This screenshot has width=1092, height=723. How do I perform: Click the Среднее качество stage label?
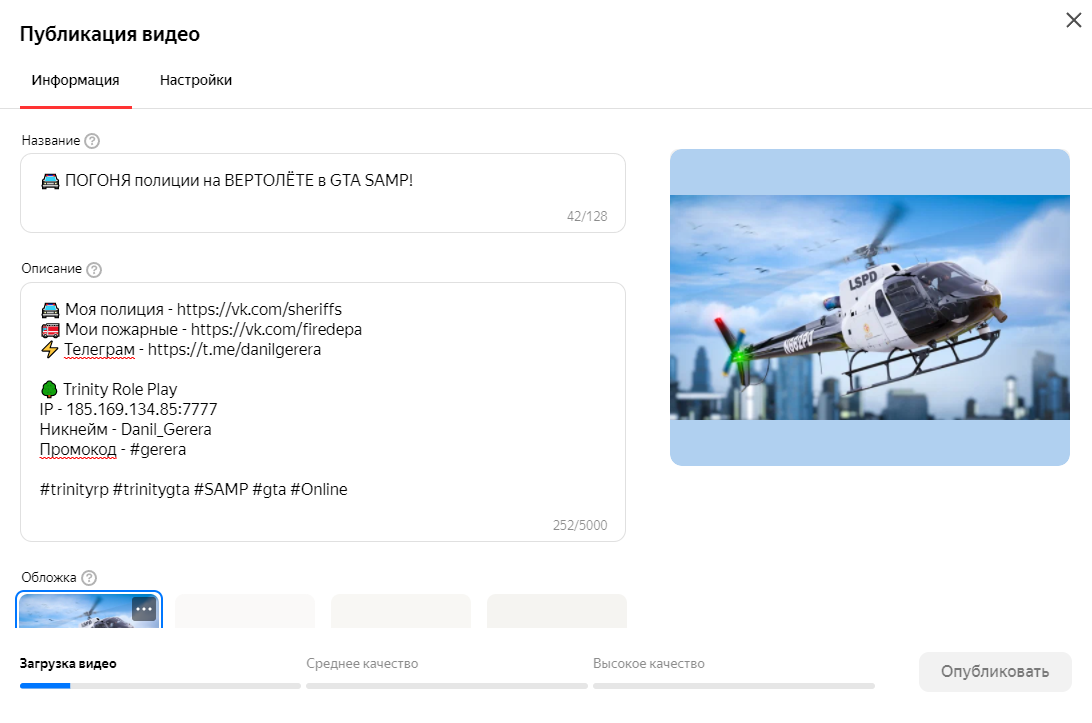pyautogui.click(x=362, y=664)
